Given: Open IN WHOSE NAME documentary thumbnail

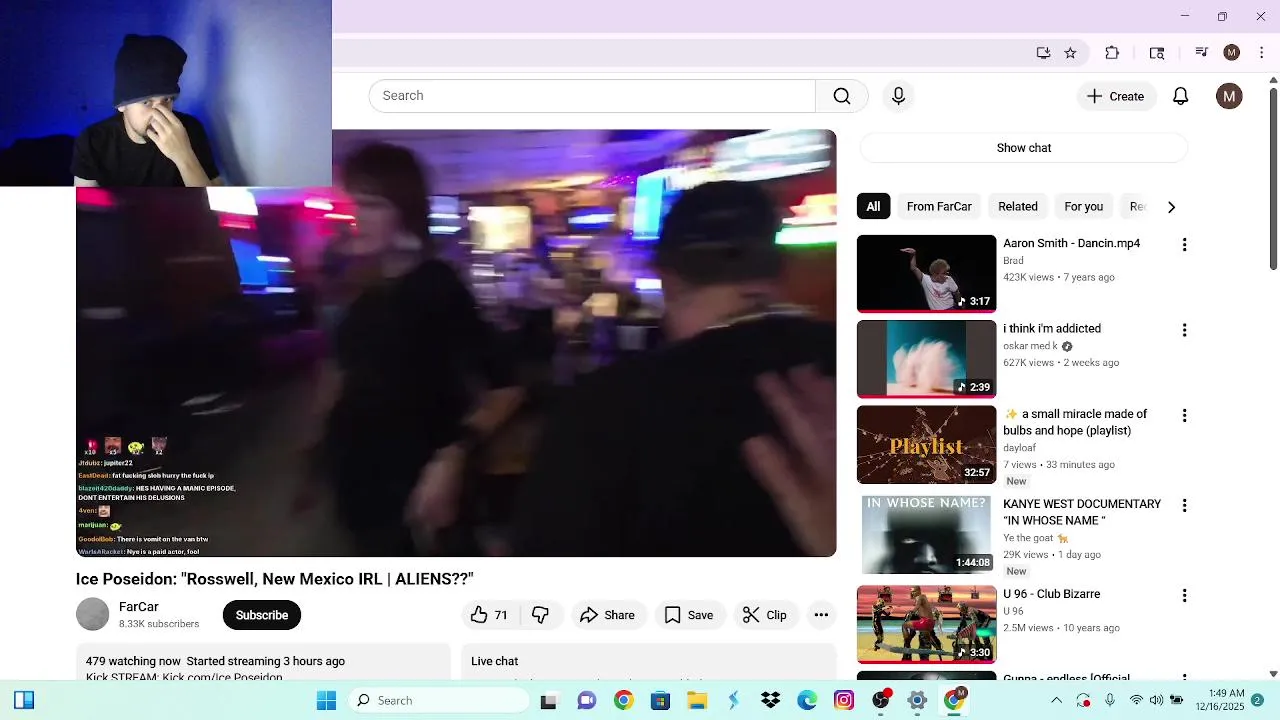Looking at the screenshot, I should tap(927, 534).
